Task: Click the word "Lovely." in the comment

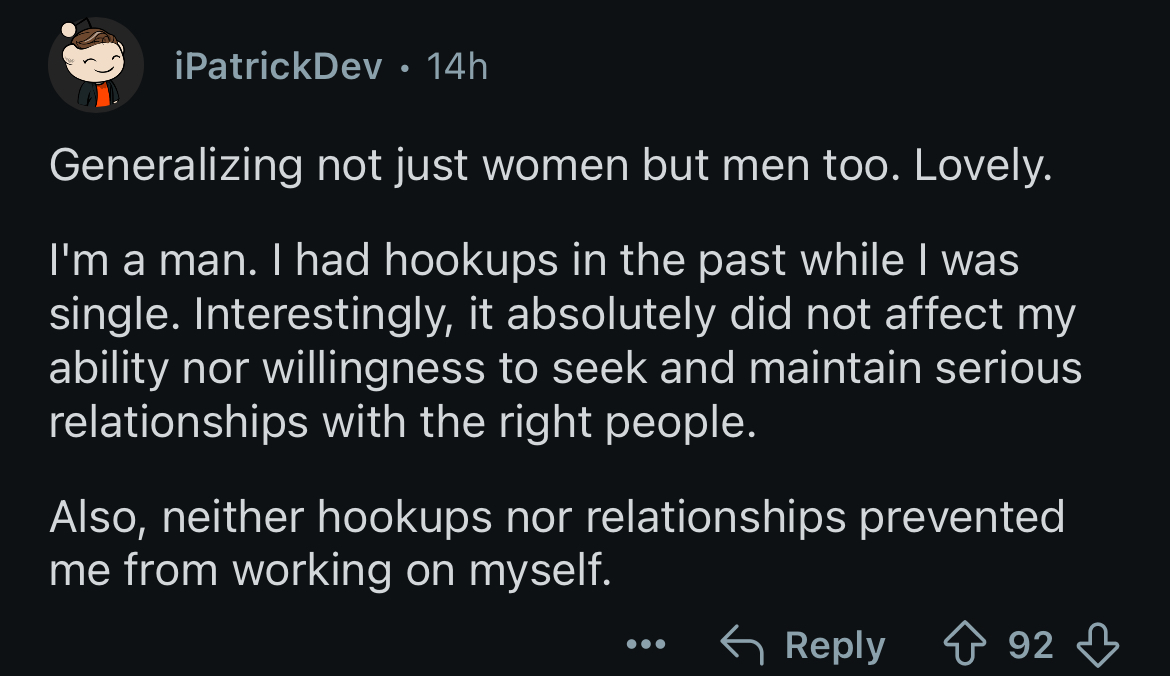Action: pyautogui.click(x=983, y=165)
